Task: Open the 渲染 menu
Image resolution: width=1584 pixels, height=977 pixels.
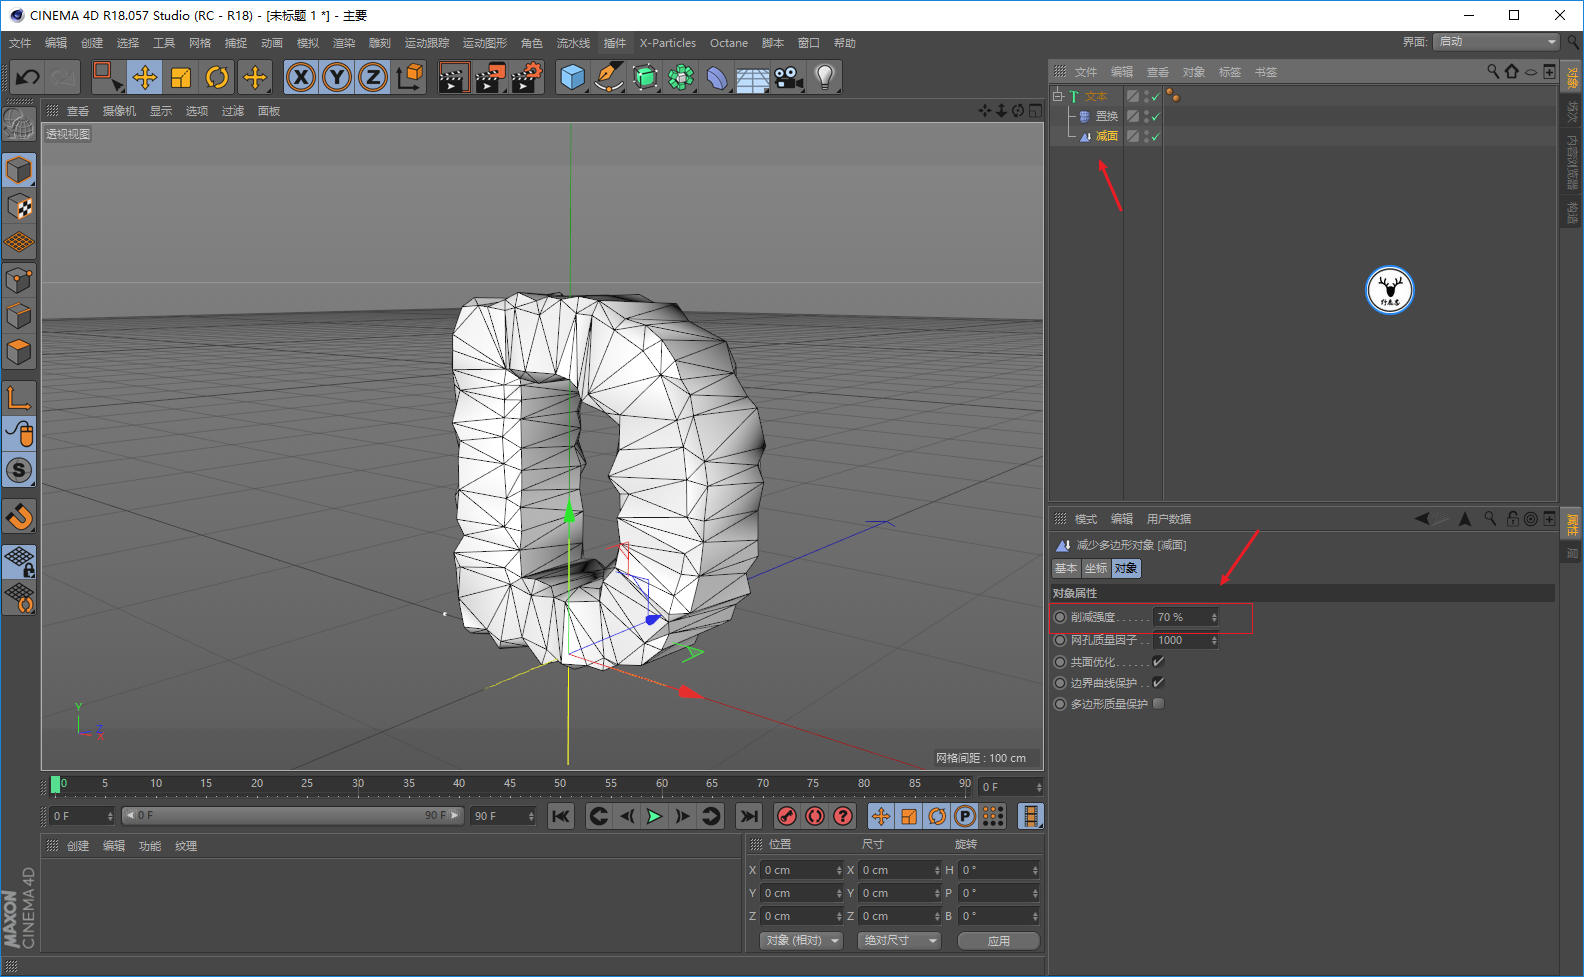Action: 344,43
